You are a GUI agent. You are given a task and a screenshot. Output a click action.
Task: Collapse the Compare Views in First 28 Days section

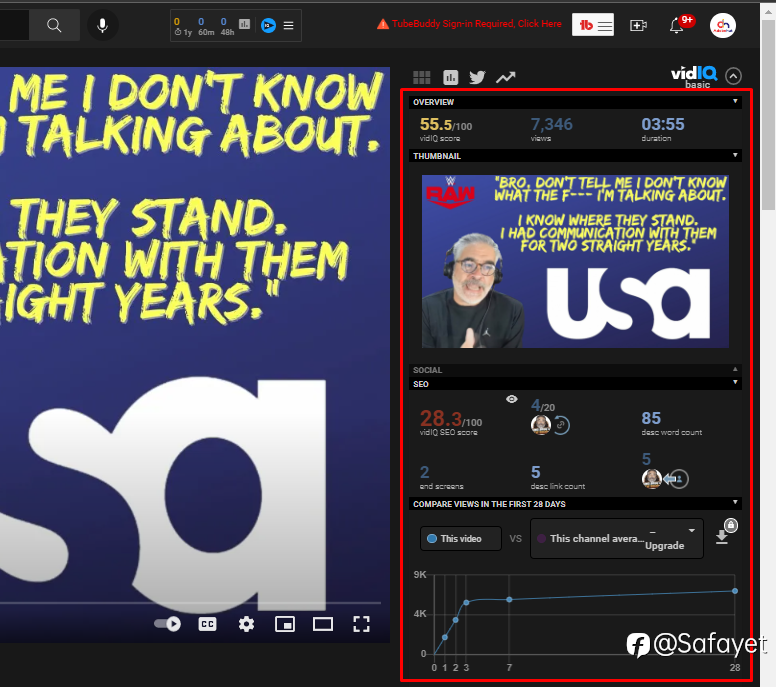735,502
